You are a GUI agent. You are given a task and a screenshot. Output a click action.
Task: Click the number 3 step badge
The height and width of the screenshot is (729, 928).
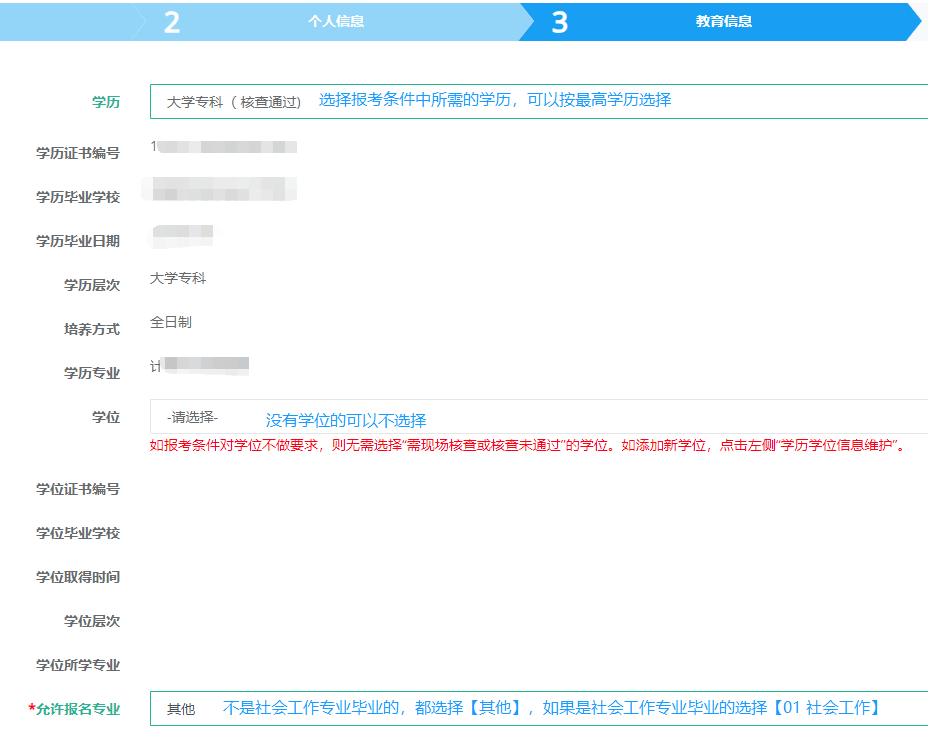[560, 22]
